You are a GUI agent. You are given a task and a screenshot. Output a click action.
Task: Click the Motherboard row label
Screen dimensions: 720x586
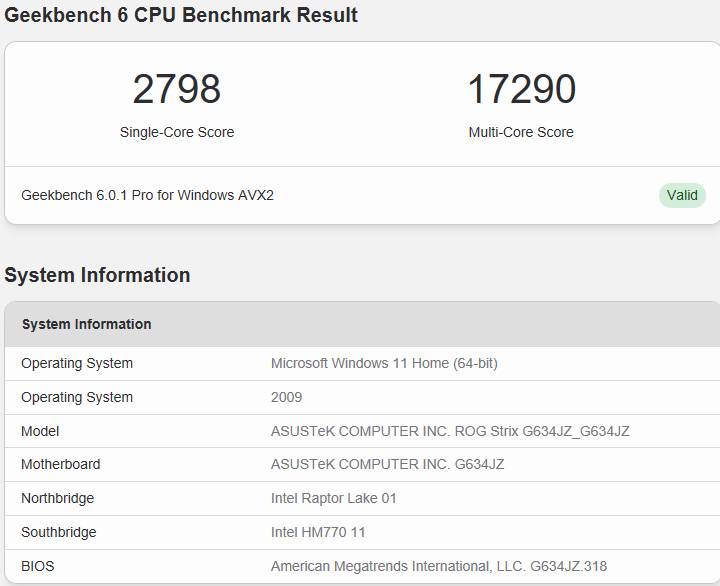coord(60,464)
